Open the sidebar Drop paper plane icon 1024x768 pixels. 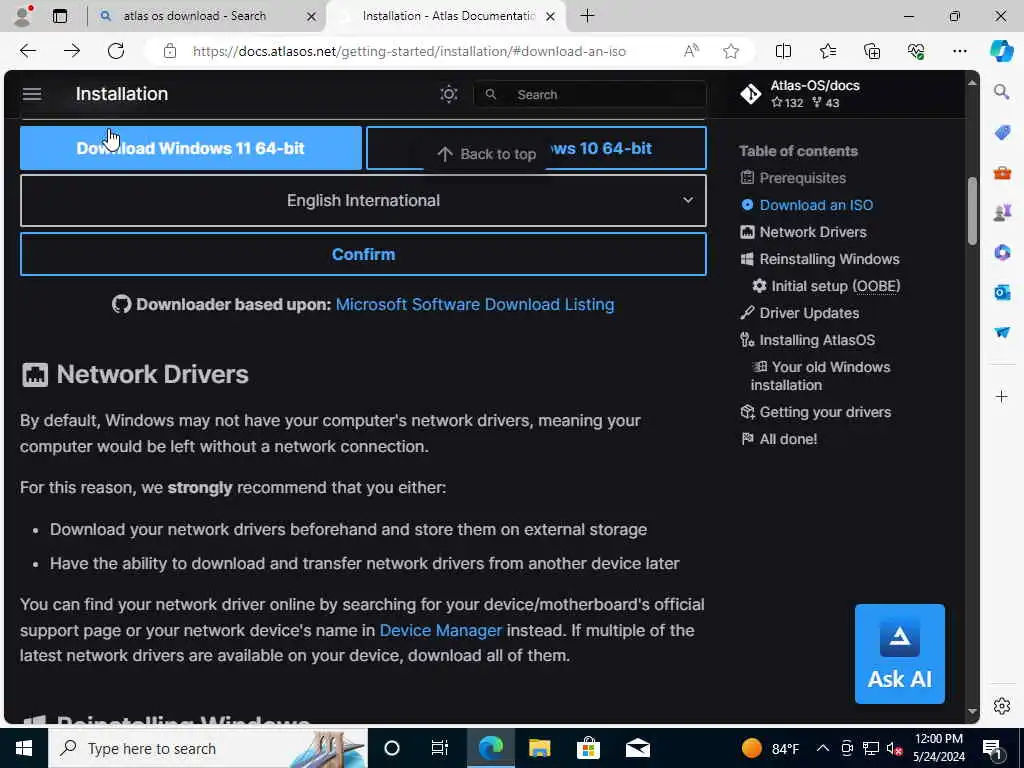pyautogui.click(x=1002, y=332)
